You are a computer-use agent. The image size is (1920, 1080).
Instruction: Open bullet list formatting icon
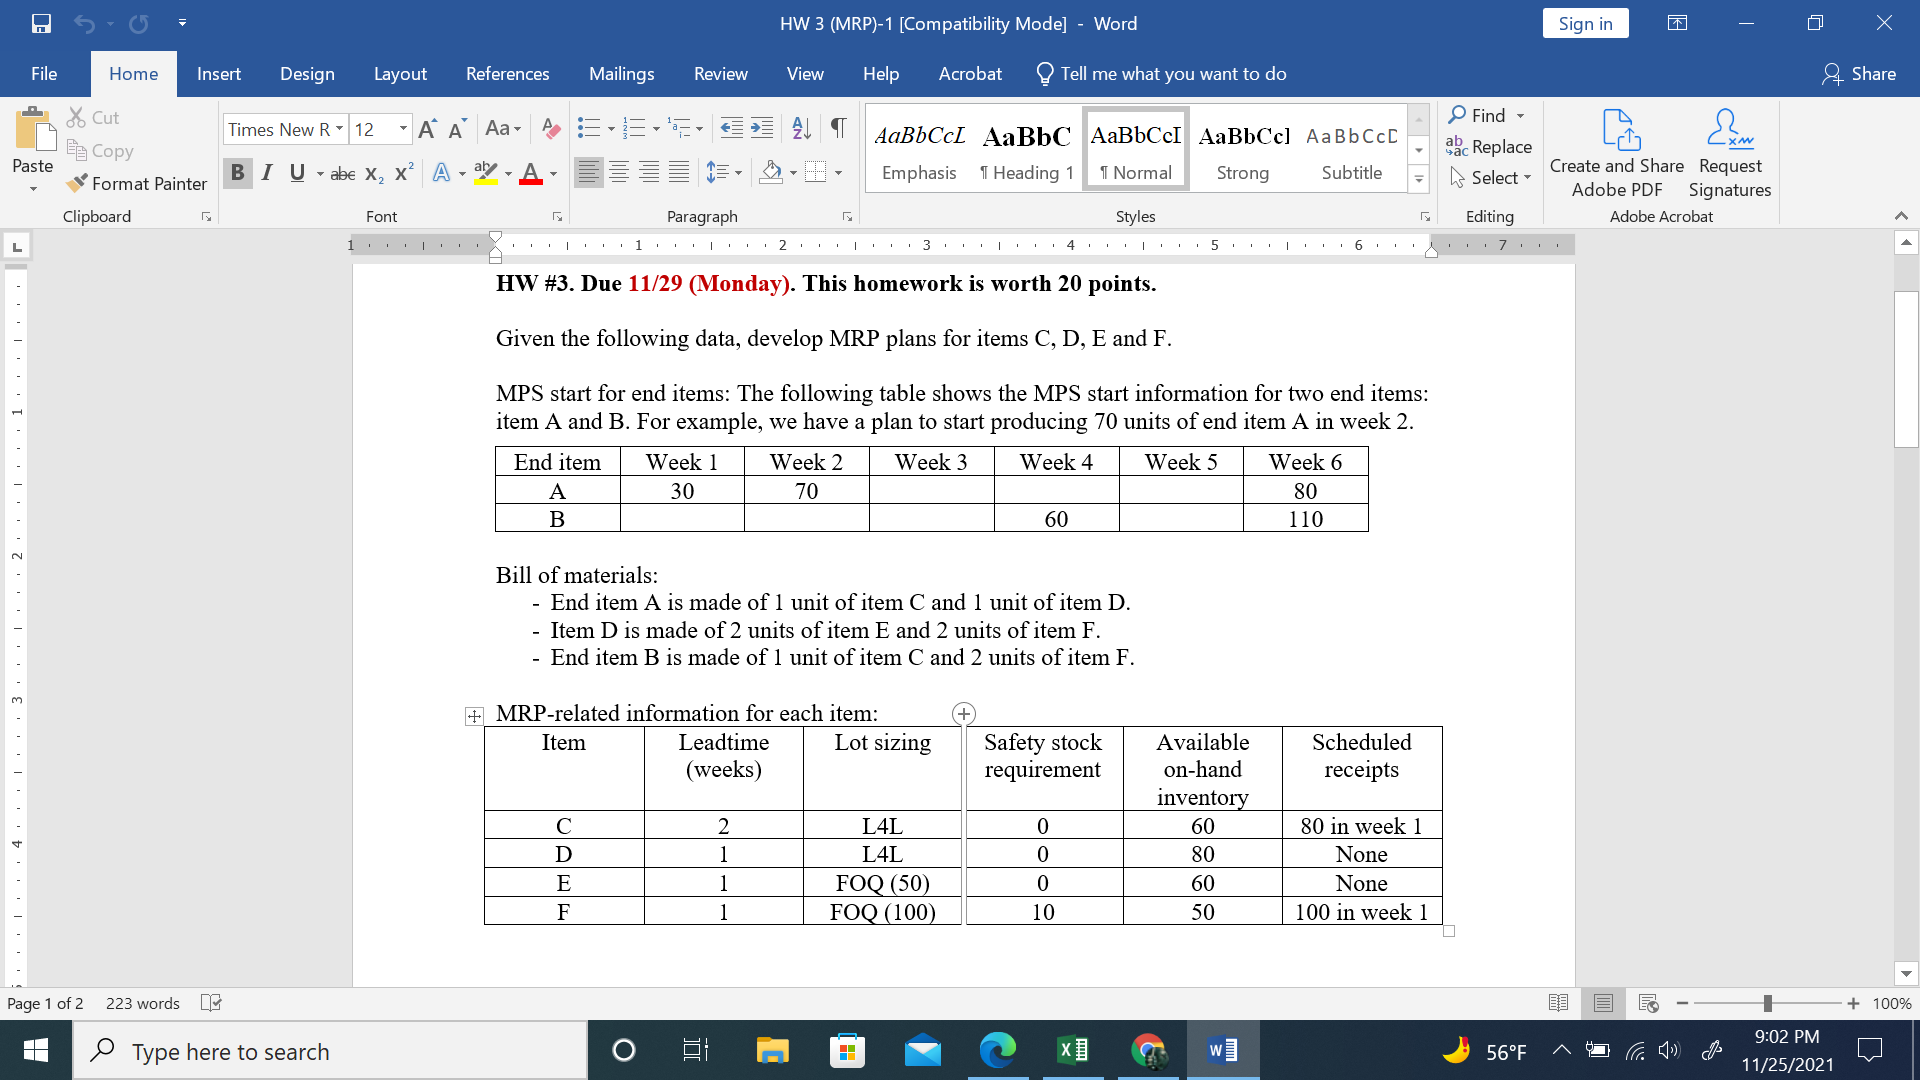(x=590, y=128)
